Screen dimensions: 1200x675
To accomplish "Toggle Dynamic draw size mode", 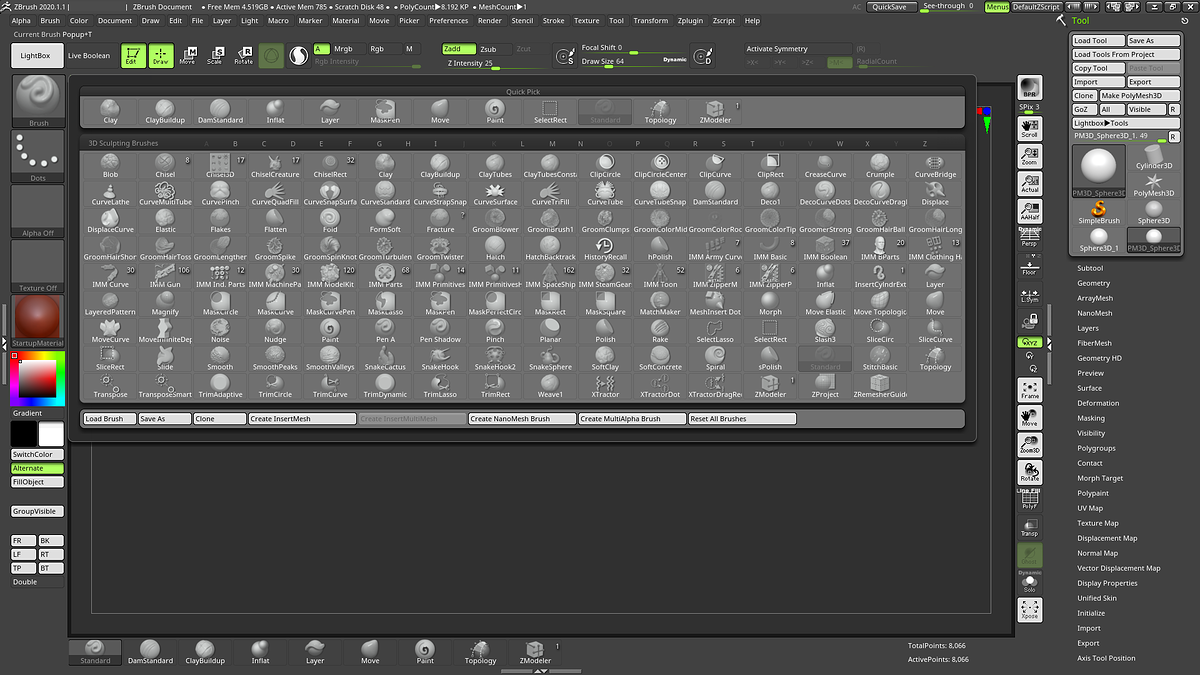I will (x=675, y=60).
